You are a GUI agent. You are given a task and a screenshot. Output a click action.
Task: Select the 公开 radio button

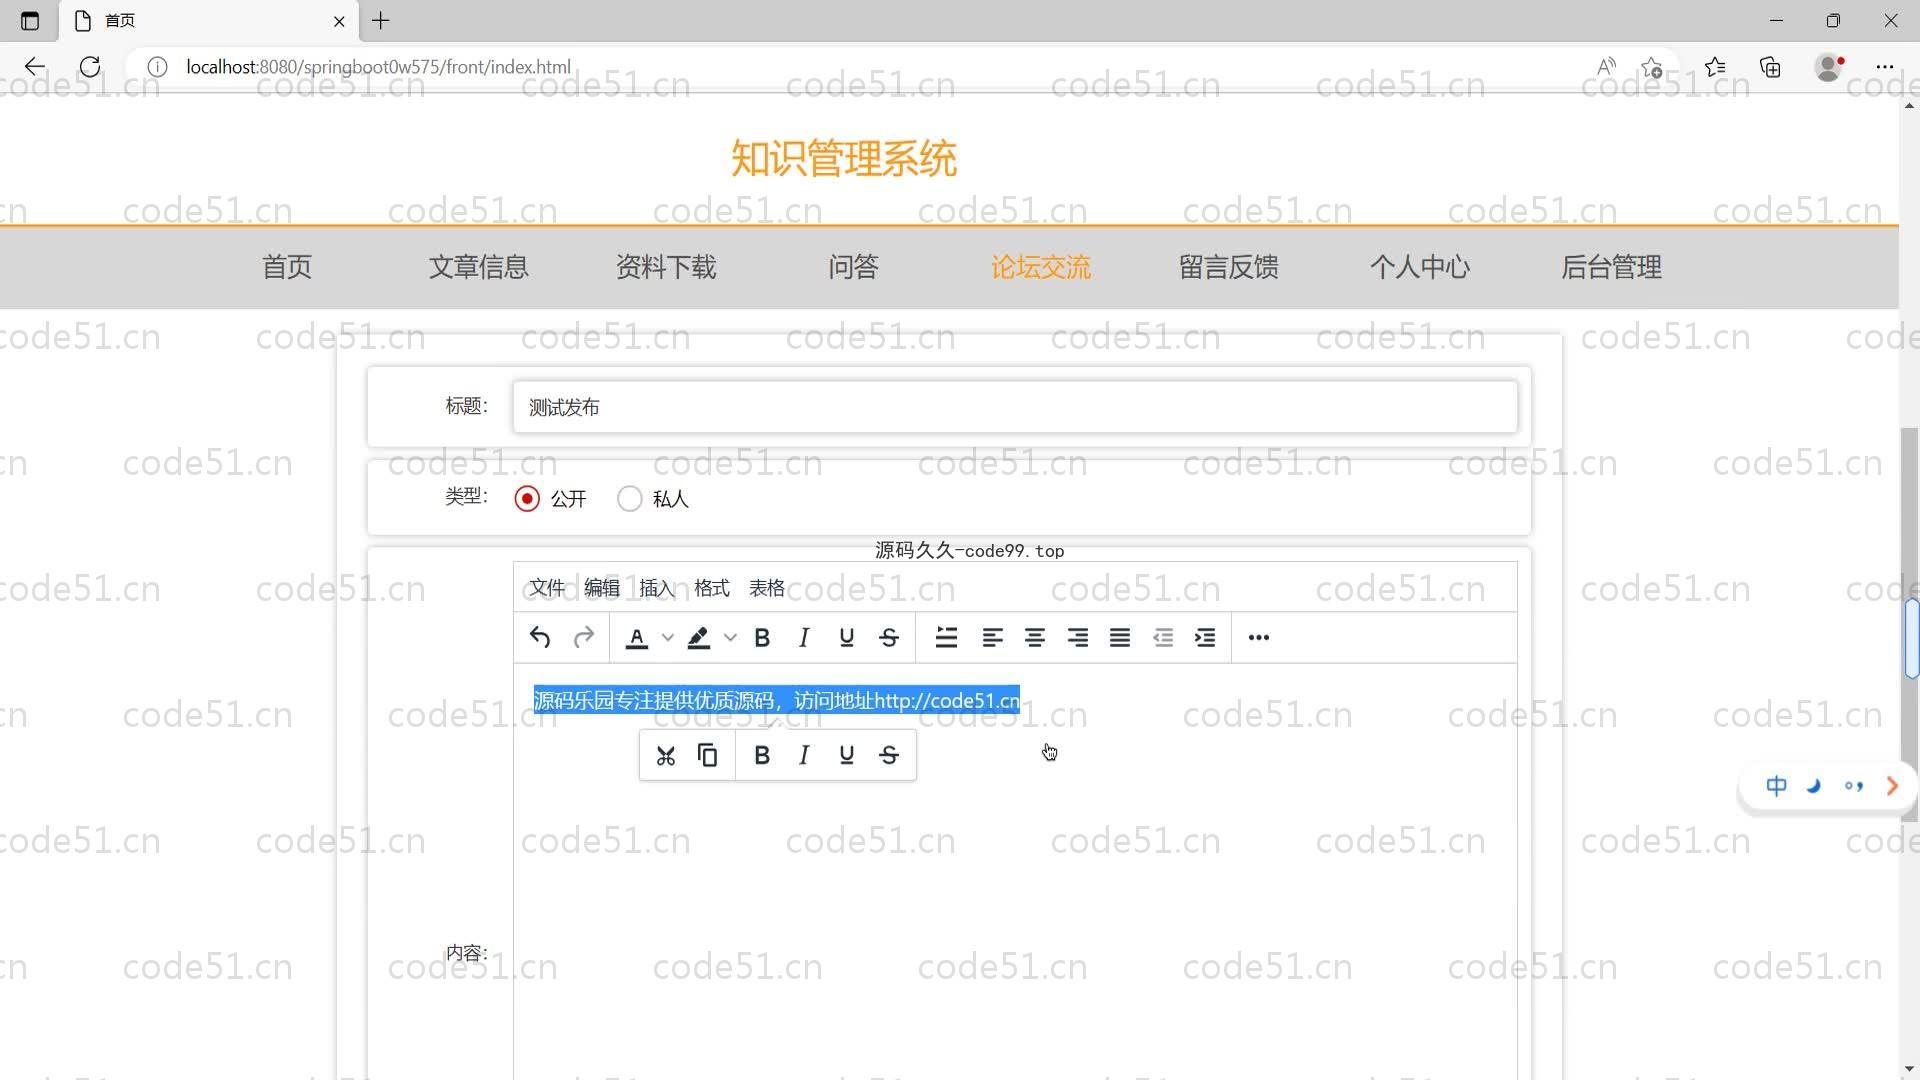point(527,498)
